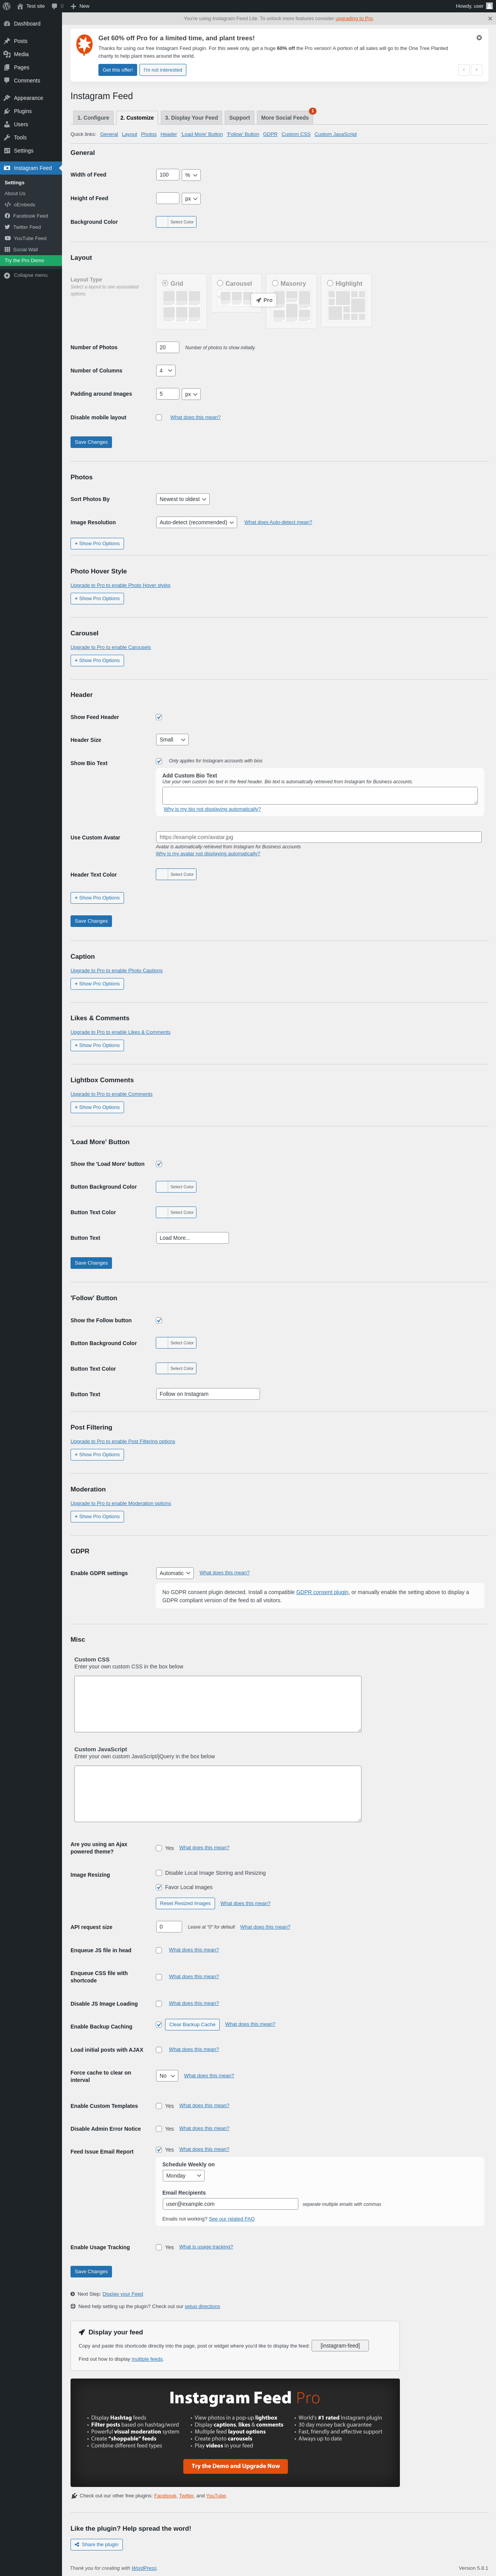Dismiss the 60% off Pro notice
496x2576 pixels.
(478, 38)
